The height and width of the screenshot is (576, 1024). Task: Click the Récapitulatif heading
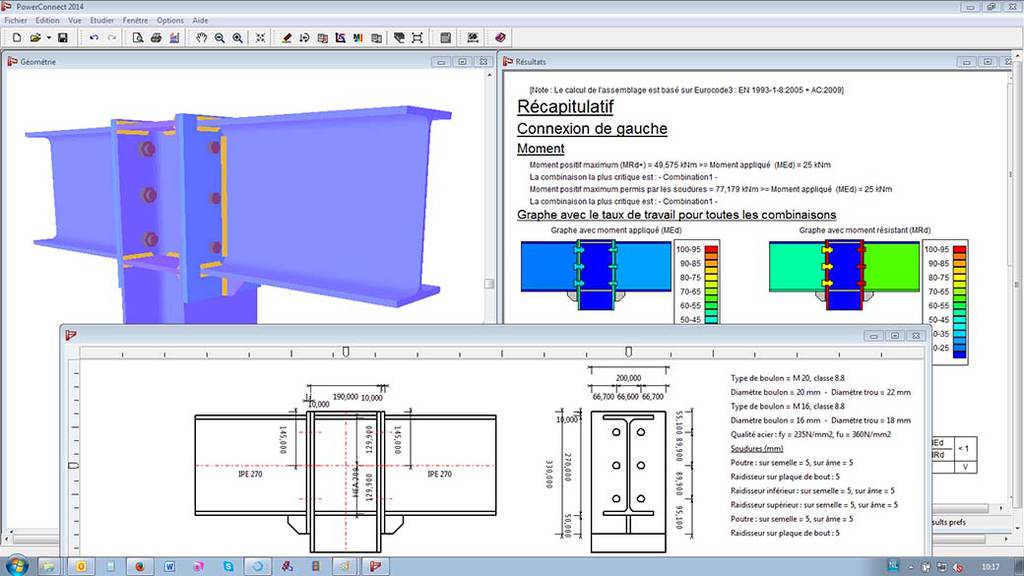point(565,106)
